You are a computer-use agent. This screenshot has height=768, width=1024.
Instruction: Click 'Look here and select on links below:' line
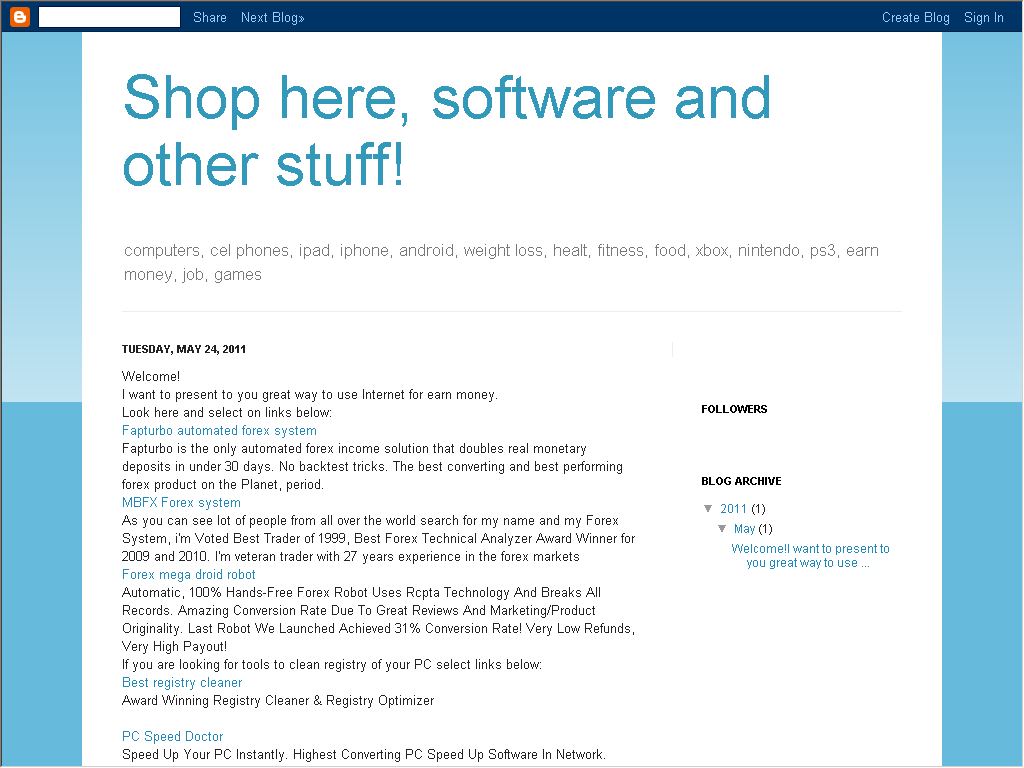(x=227, y=412)
